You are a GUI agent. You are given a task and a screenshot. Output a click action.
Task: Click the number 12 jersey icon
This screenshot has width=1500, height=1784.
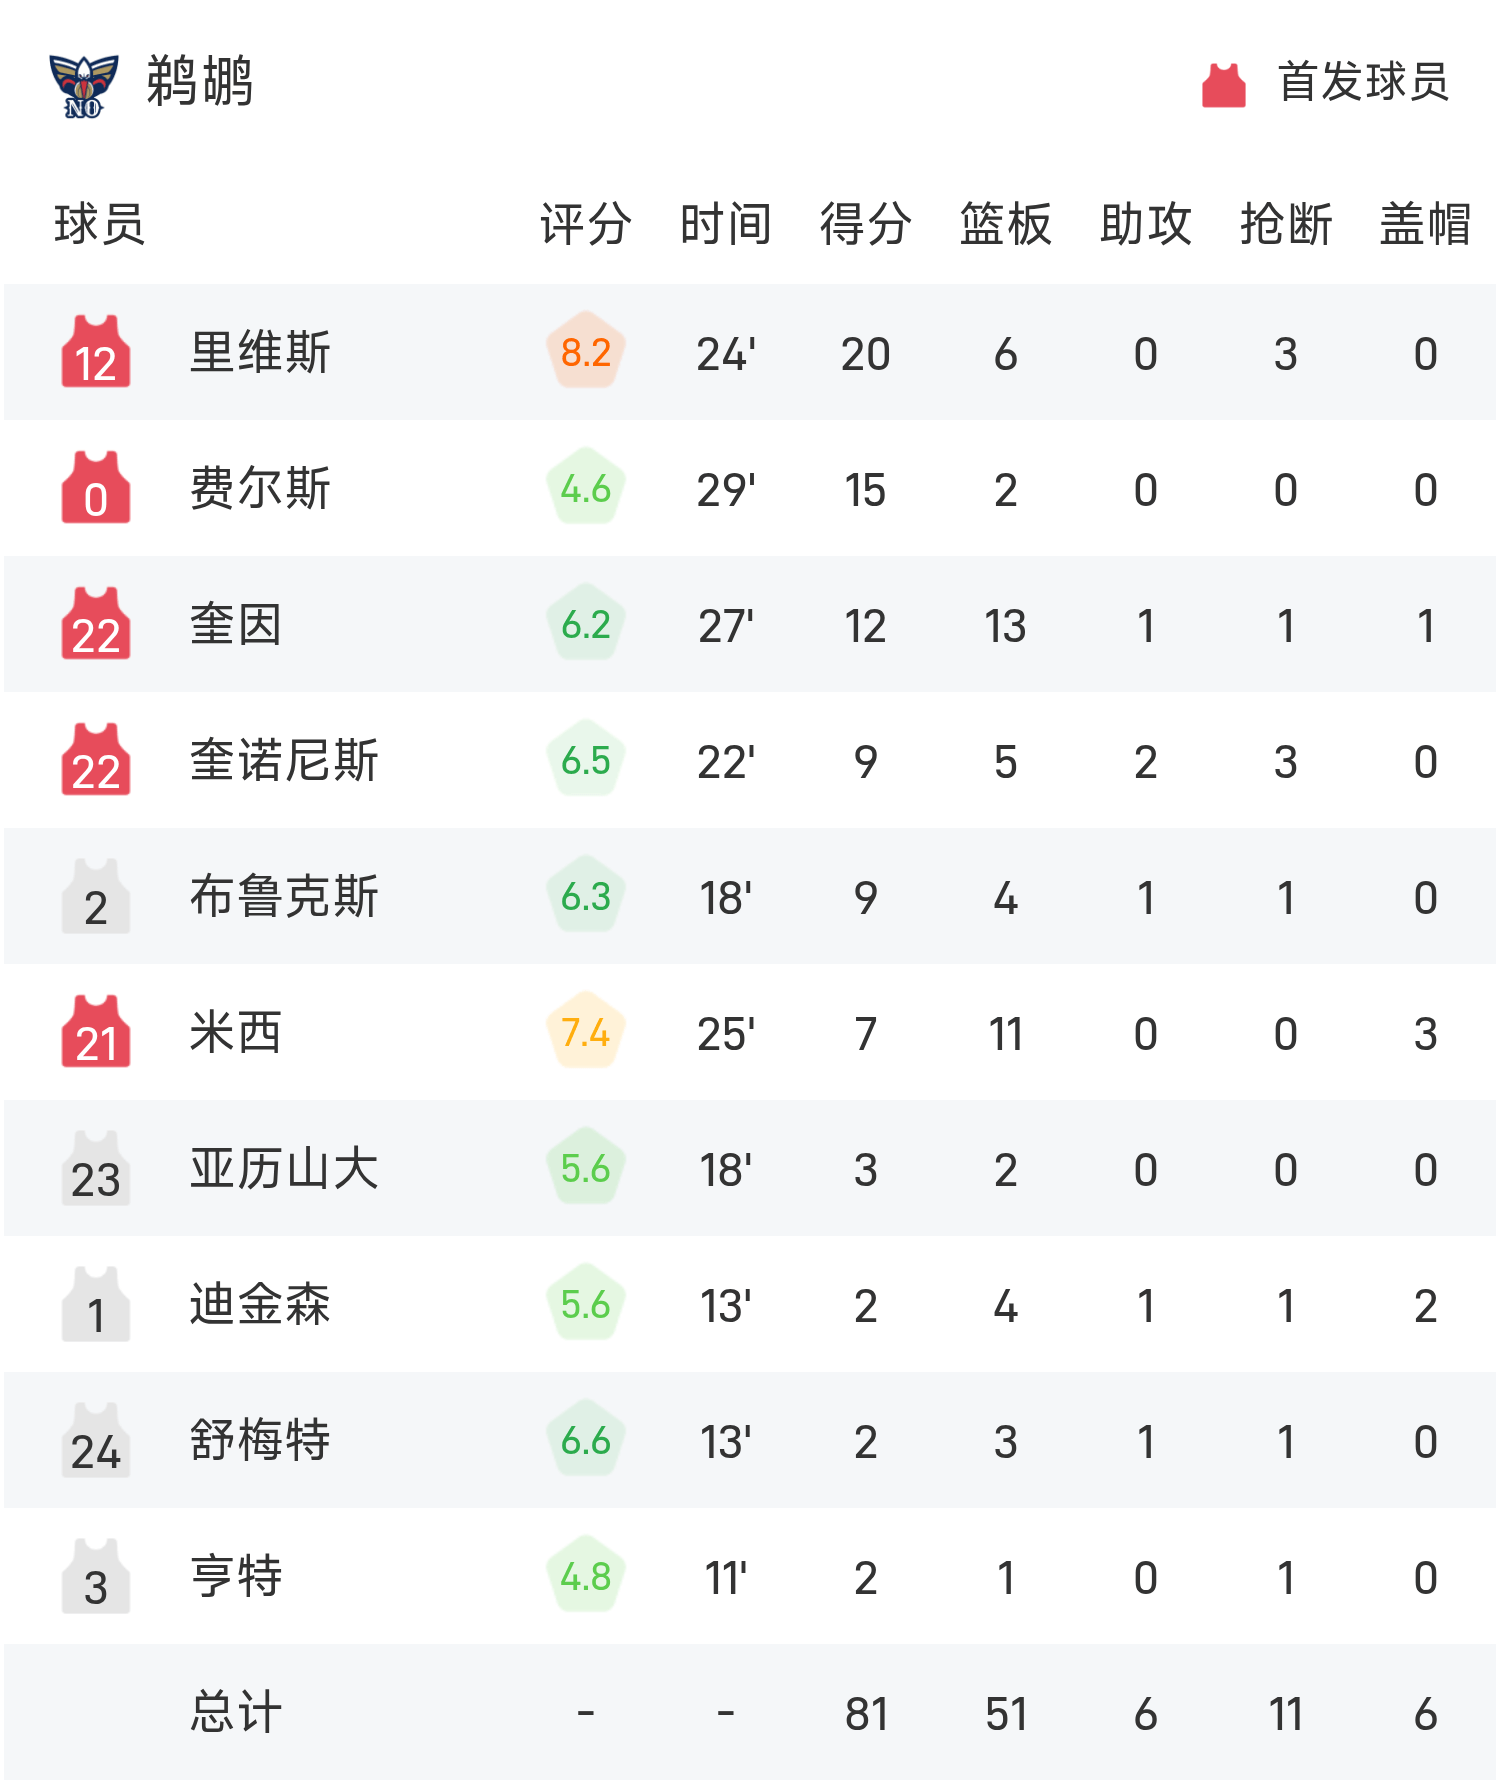coord(96,352)
